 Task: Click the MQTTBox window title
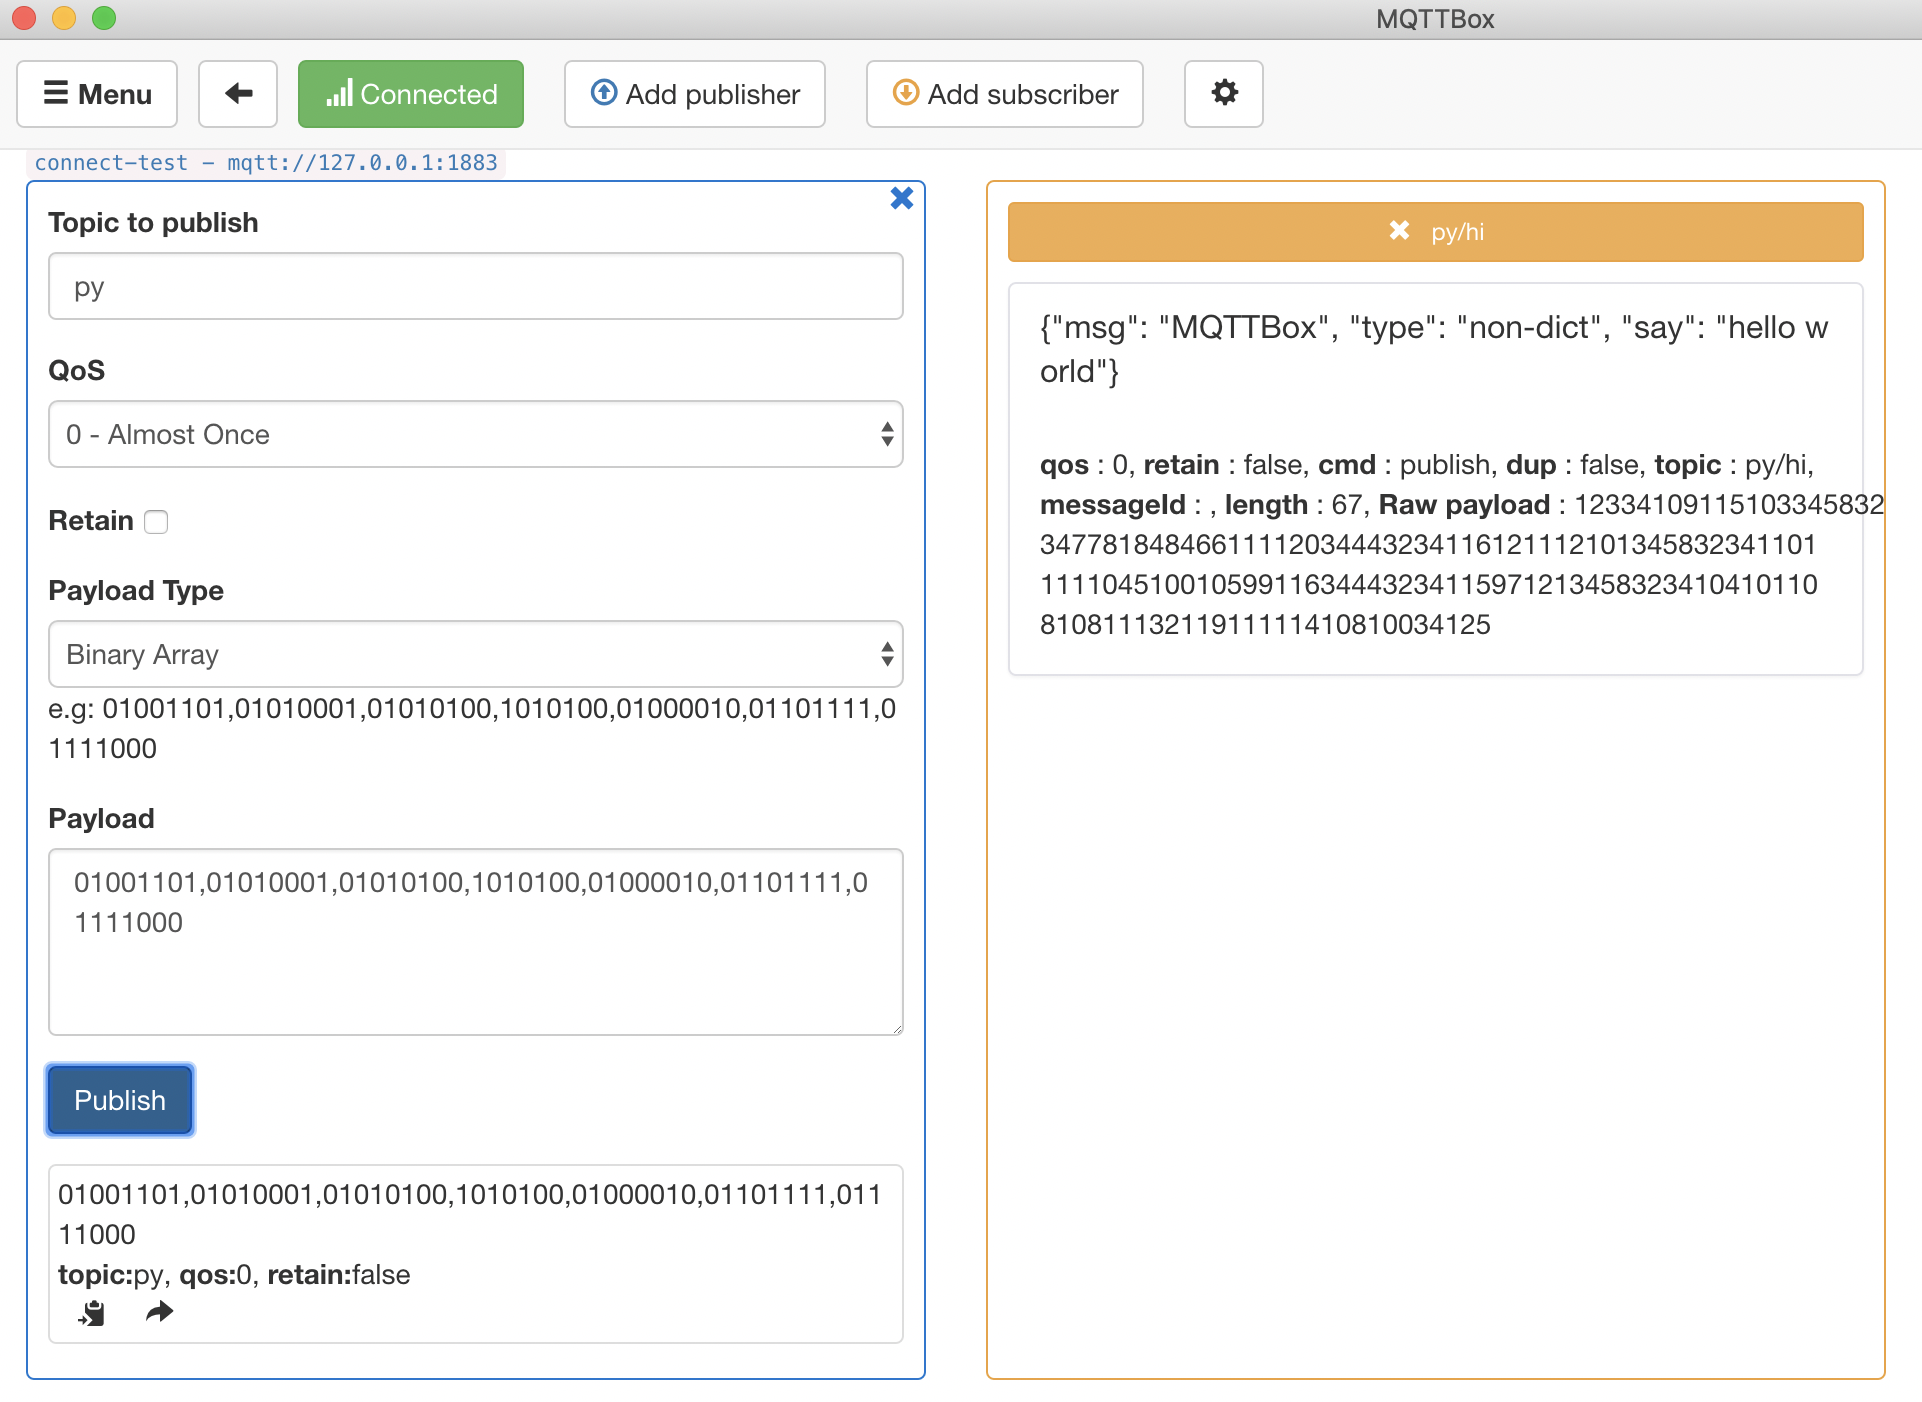click(x=1435, y=19)
